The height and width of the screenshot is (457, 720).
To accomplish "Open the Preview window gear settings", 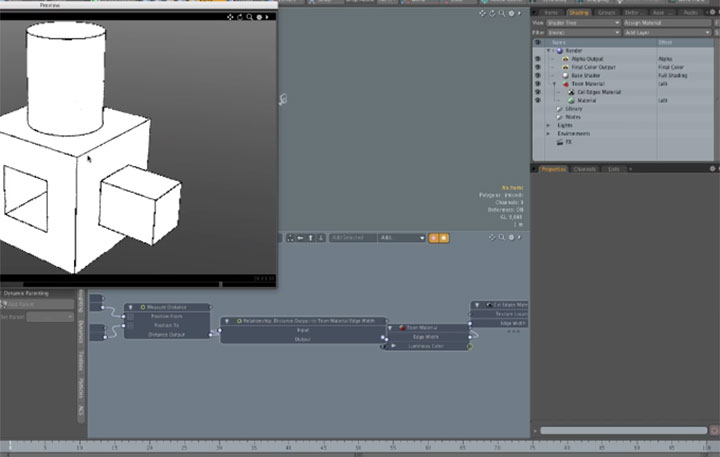I will 259,17.
